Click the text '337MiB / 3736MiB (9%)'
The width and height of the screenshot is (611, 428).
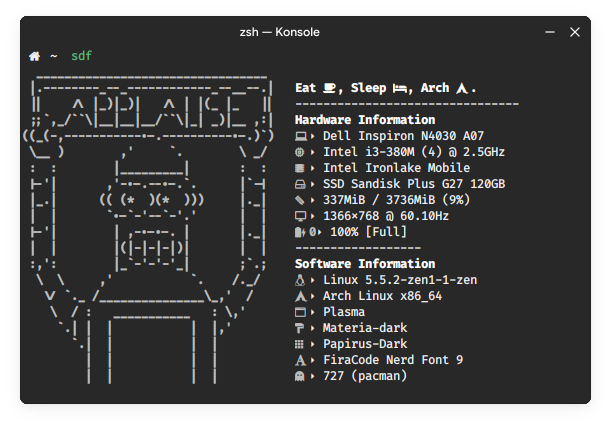click(x=396, y=200)
